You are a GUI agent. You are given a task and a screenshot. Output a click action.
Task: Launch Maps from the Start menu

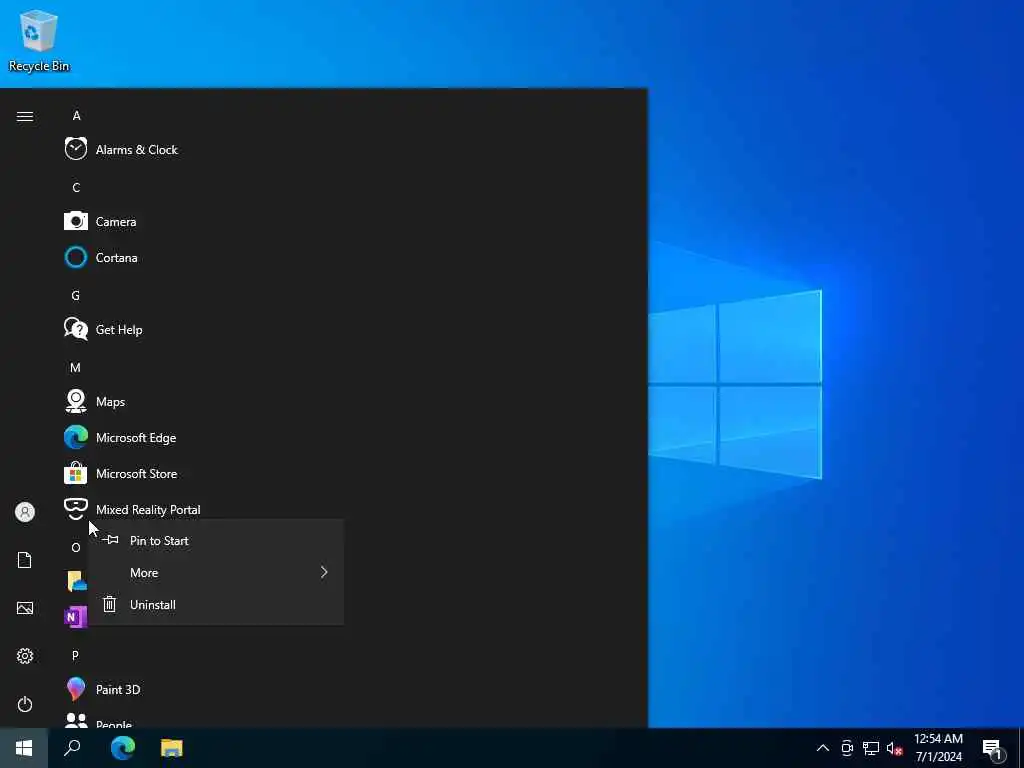coord(95,402)
